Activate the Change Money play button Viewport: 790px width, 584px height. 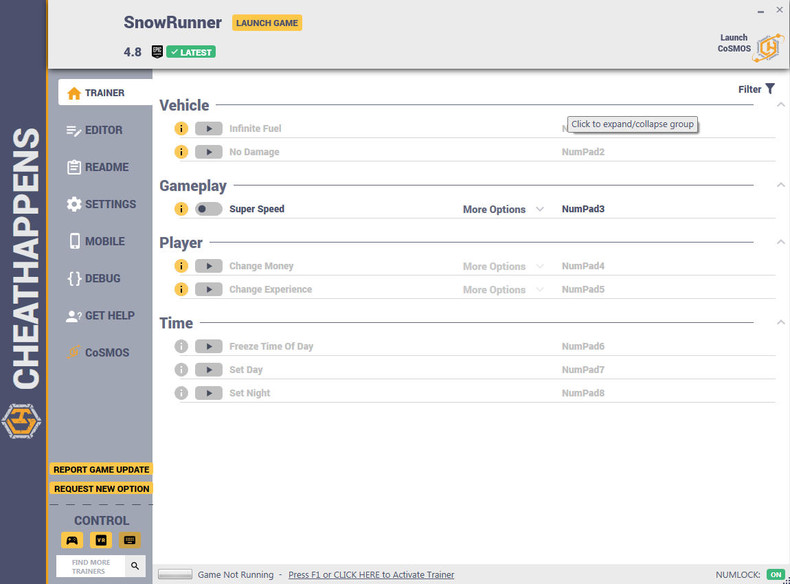tap(209, 266)
